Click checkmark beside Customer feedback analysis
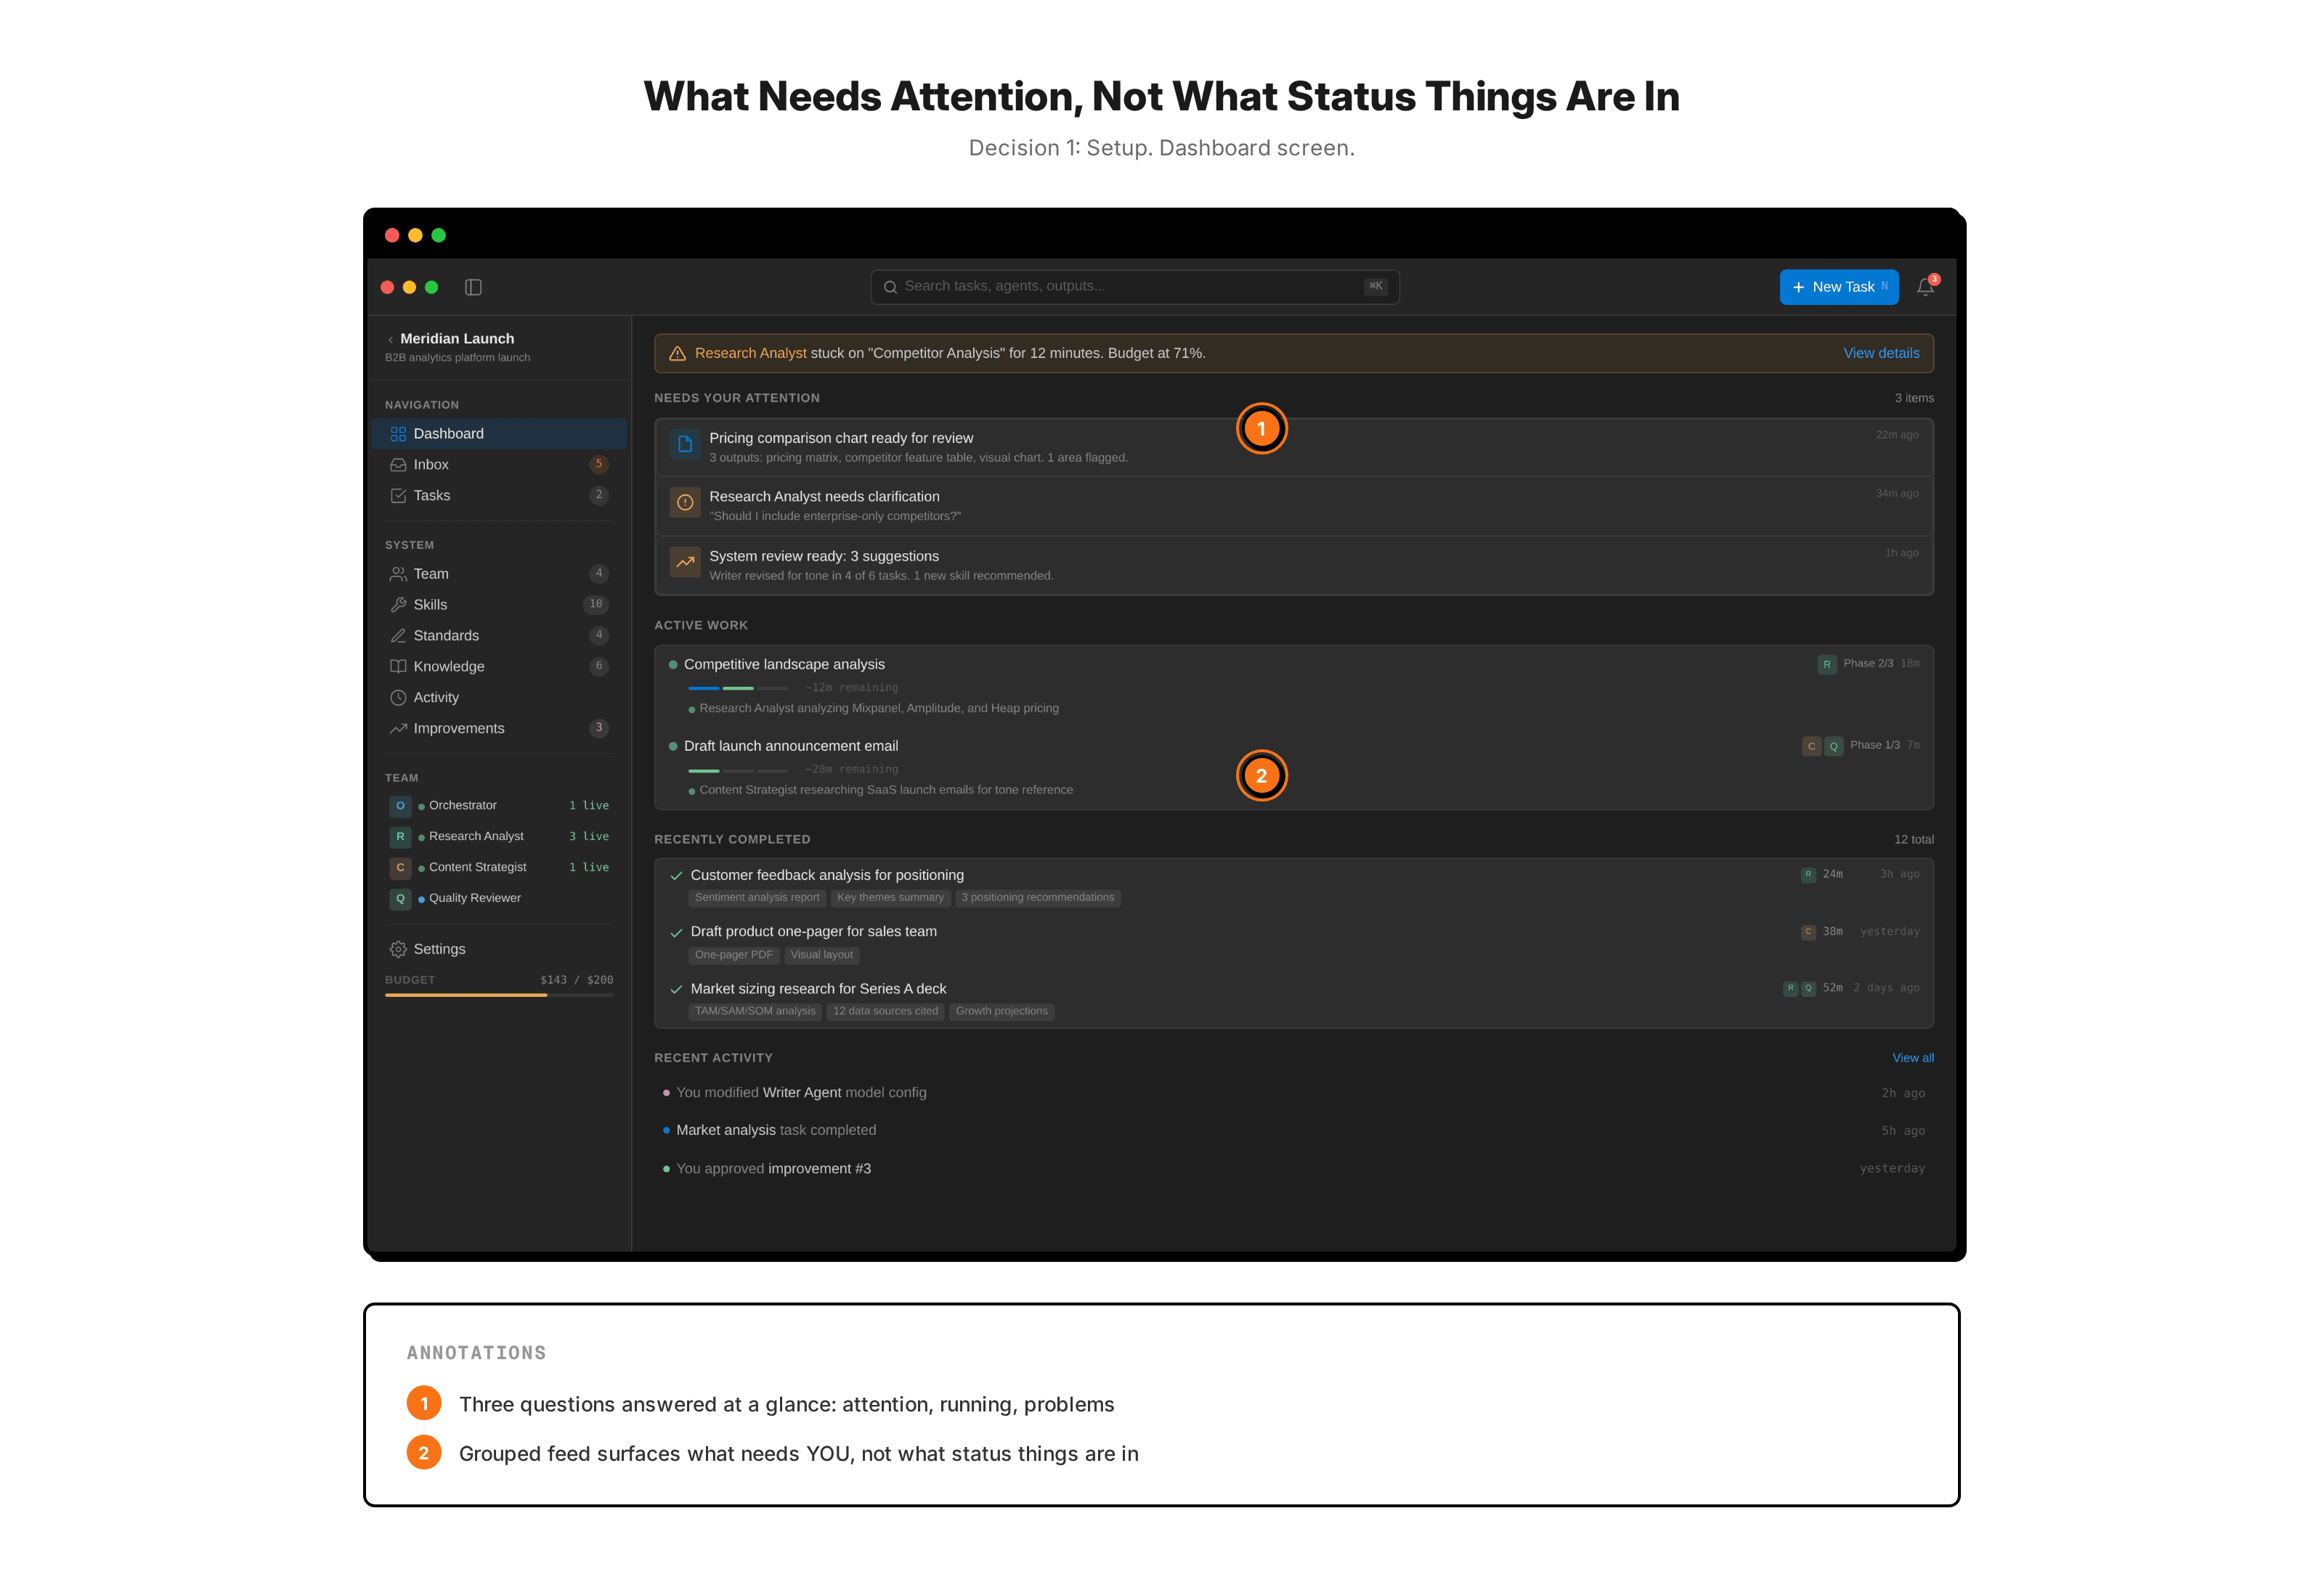 (676, 876)
